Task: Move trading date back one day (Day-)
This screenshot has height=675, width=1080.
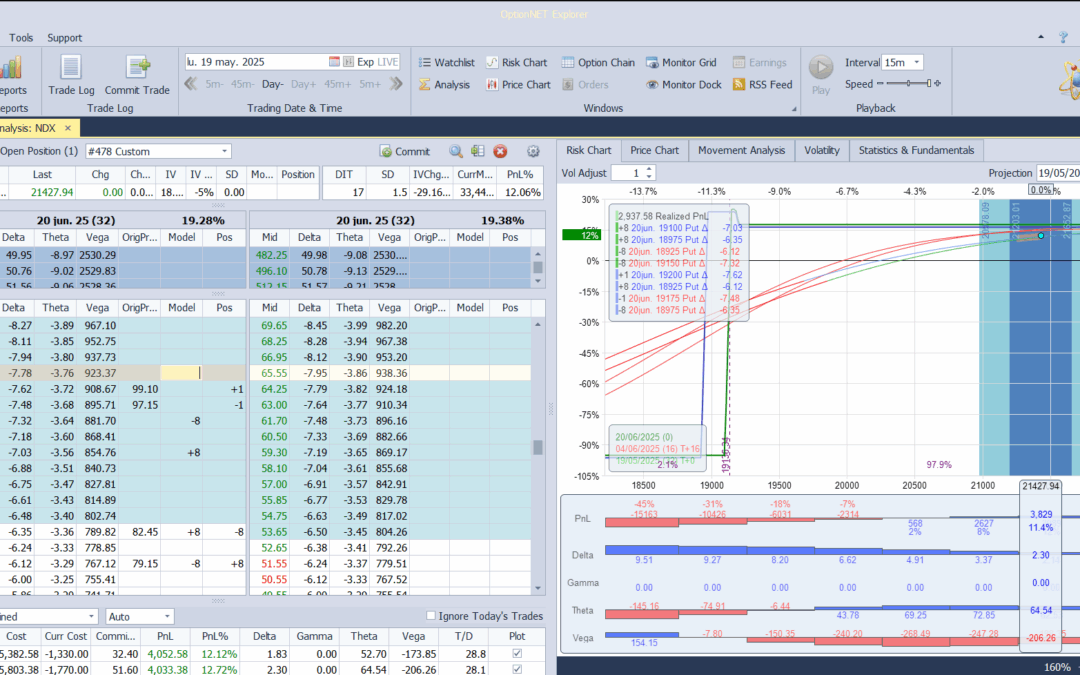Action: pos(272,84)
